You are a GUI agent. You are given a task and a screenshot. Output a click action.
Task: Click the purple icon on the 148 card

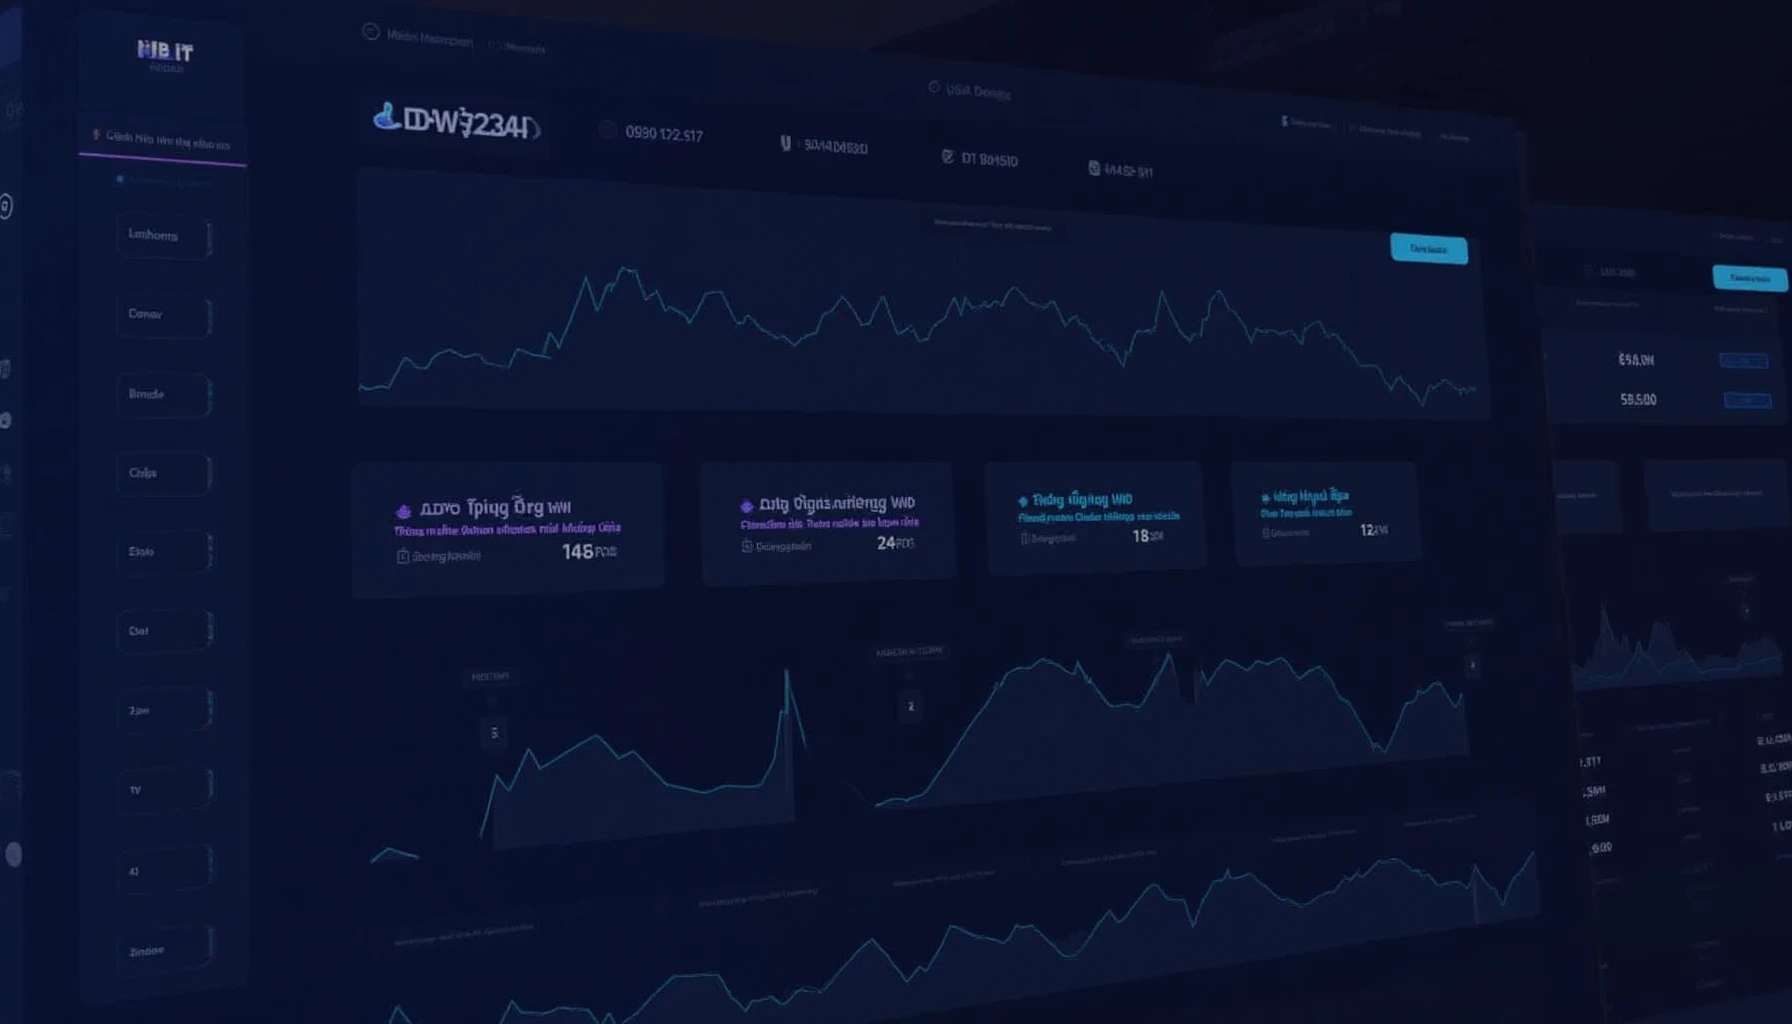(403, 510)
